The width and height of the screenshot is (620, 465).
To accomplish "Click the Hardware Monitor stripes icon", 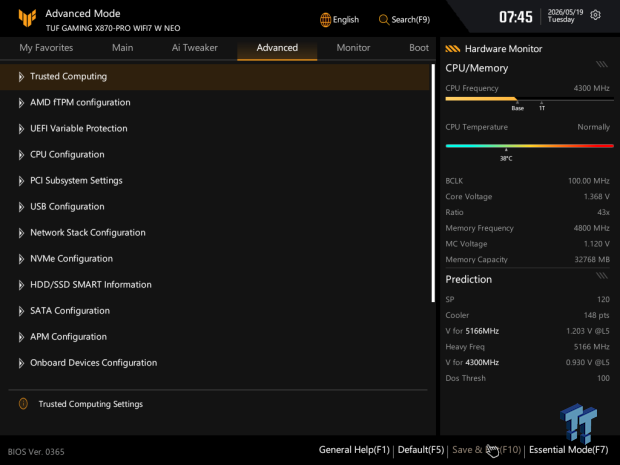I will coord(452,49).
